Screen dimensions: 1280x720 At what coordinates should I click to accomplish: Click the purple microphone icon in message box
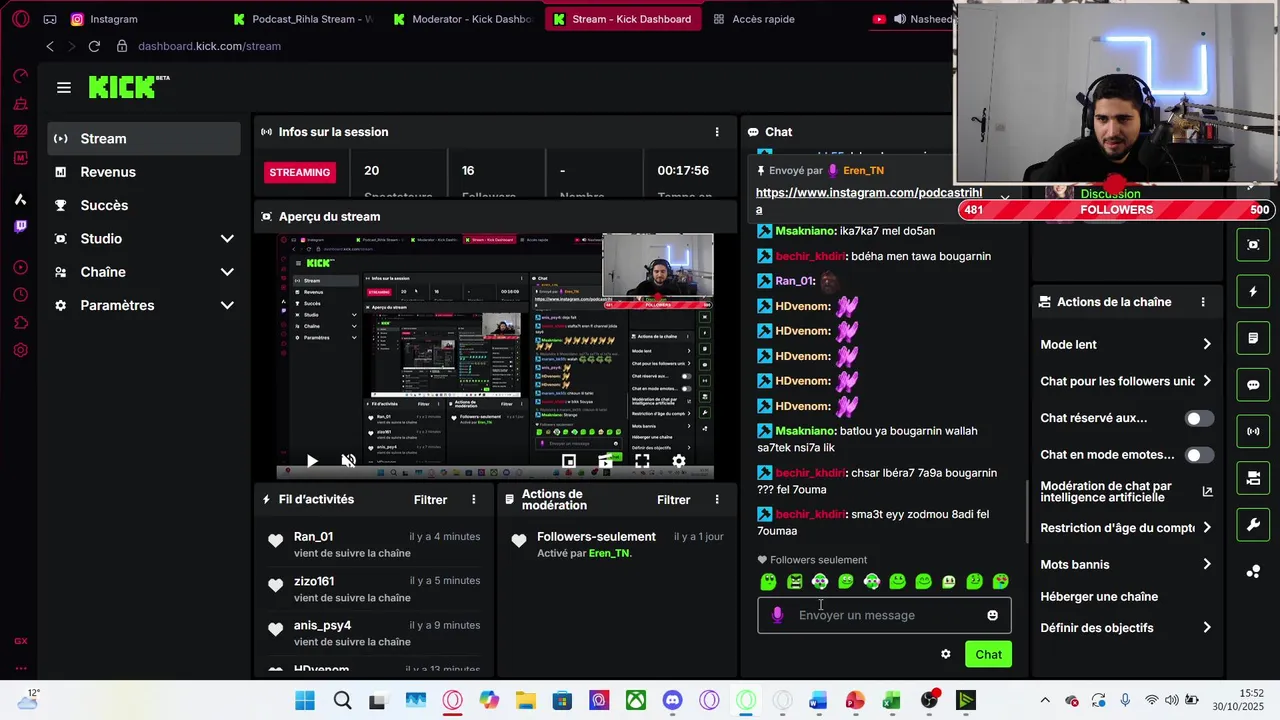(x=777, y=615)
